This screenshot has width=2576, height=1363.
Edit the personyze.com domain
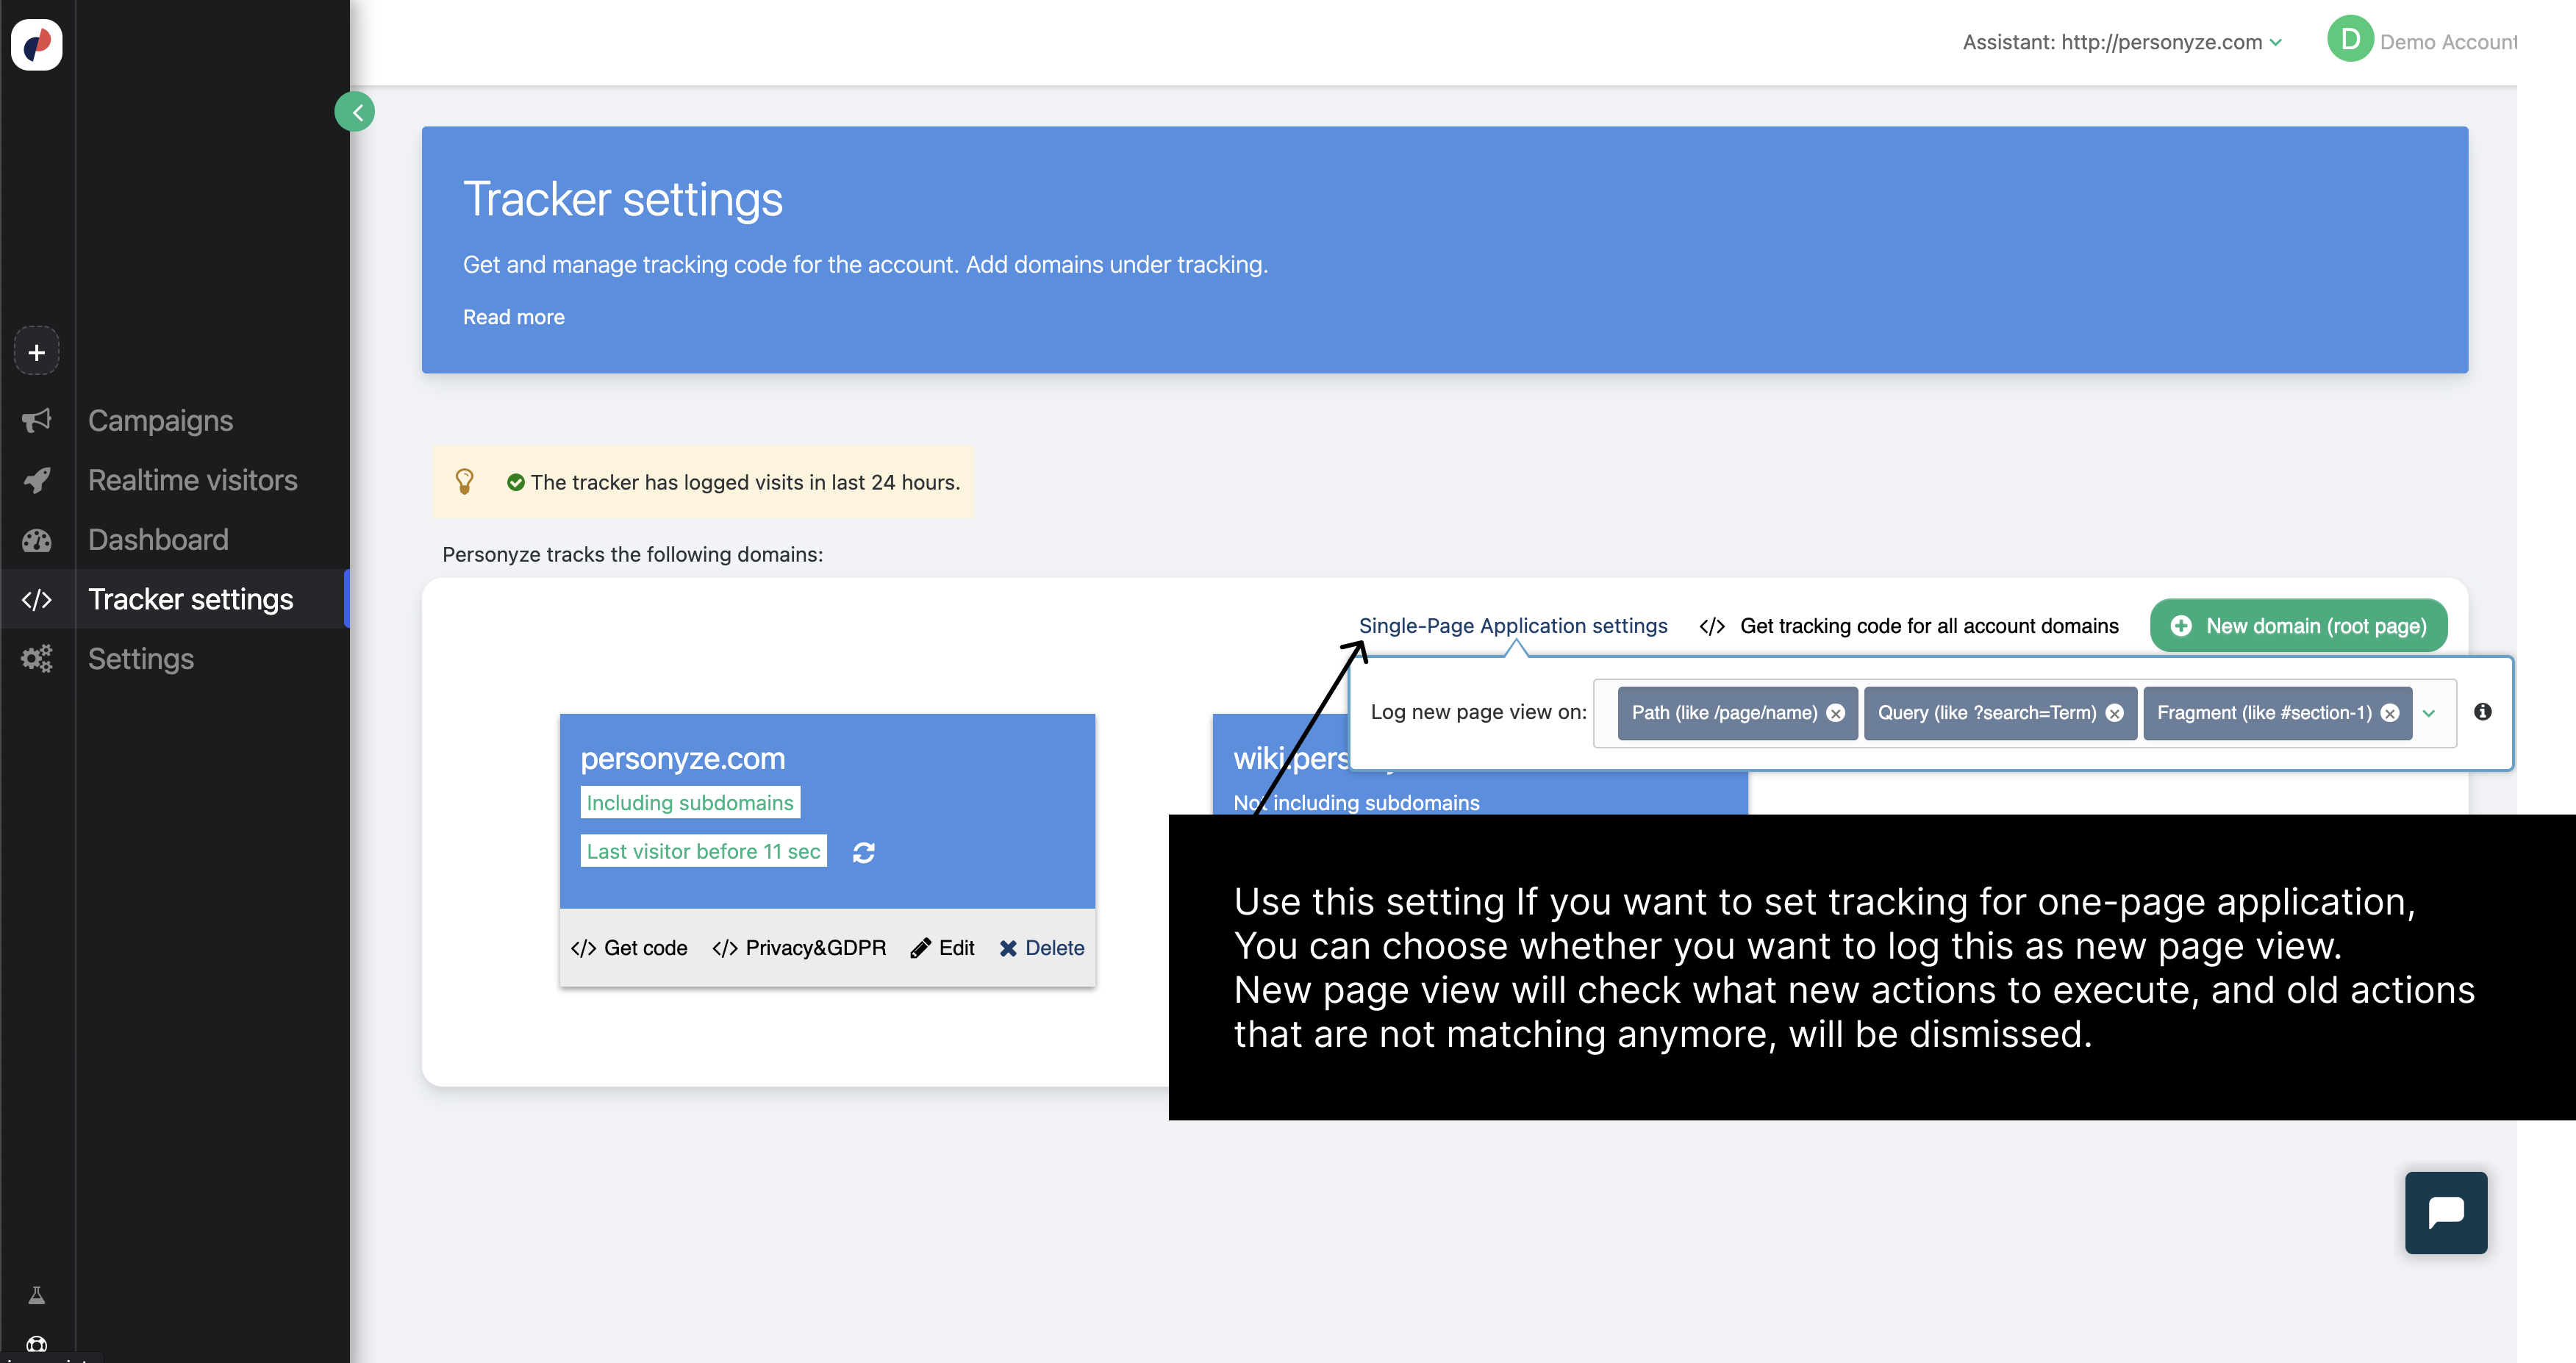tap(942, 948)
